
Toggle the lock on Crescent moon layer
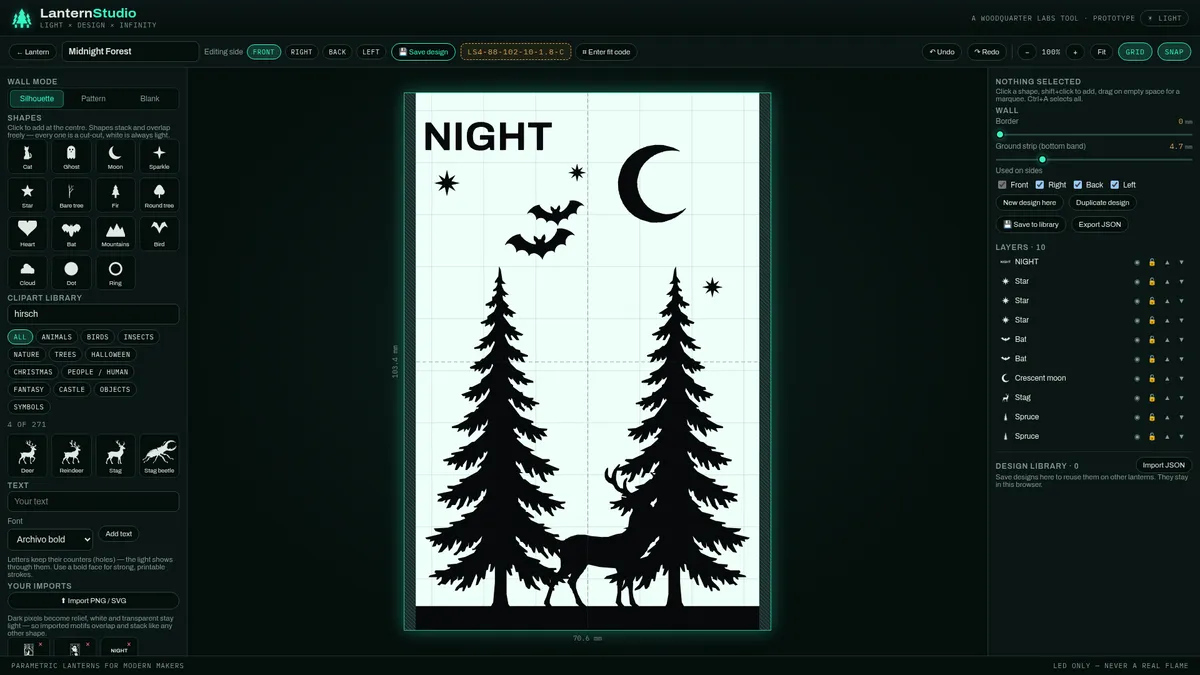click(x=1152, y=378)
